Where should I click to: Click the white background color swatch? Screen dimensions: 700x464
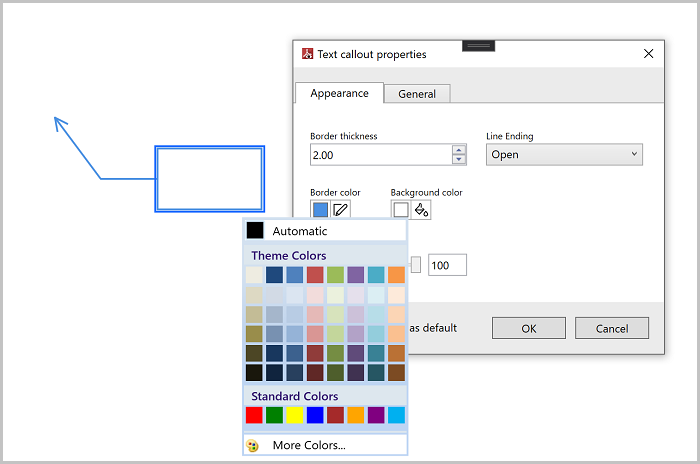point(401,210)
